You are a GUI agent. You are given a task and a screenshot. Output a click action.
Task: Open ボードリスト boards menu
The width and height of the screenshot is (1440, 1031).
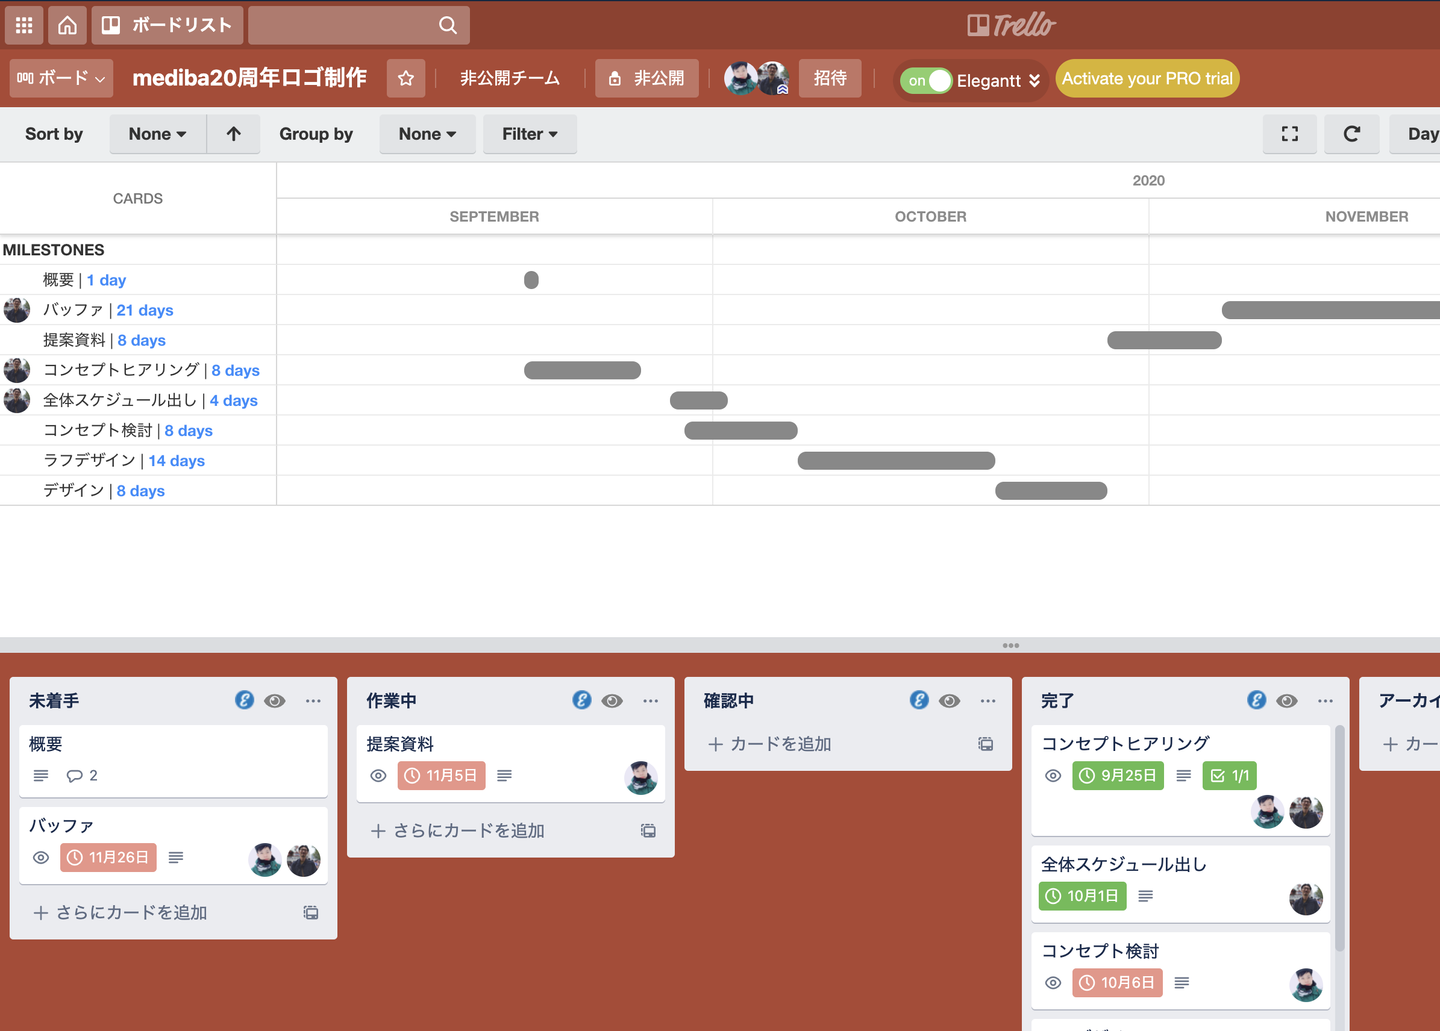pos(169,25)
